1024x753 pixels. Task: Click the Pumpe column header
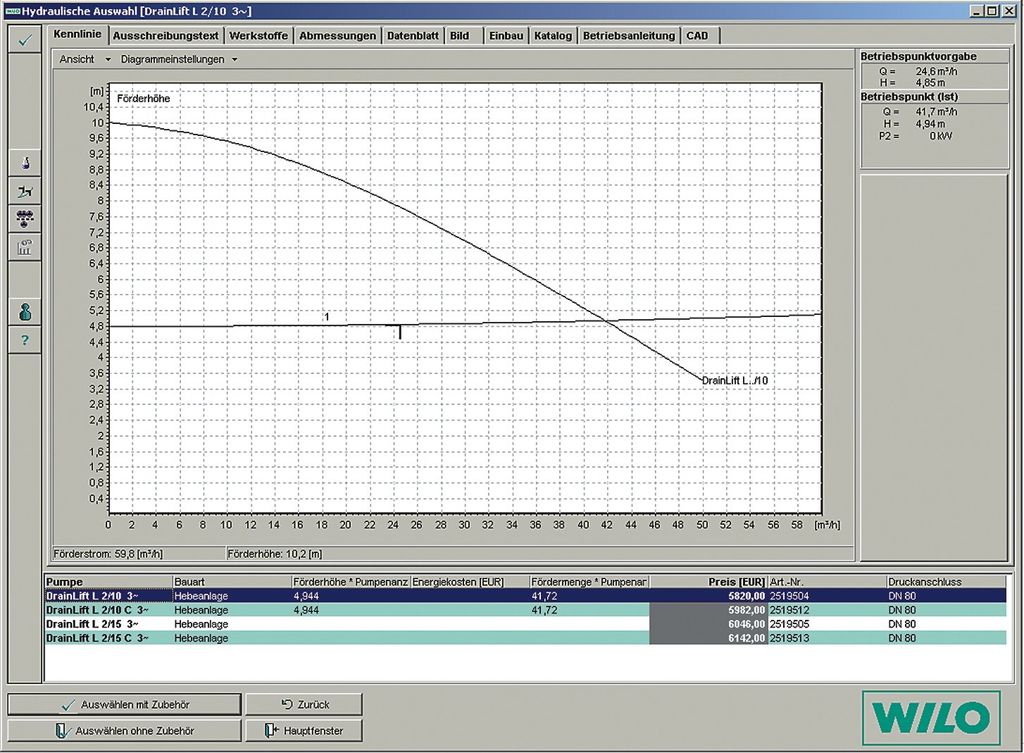[108, 582]
